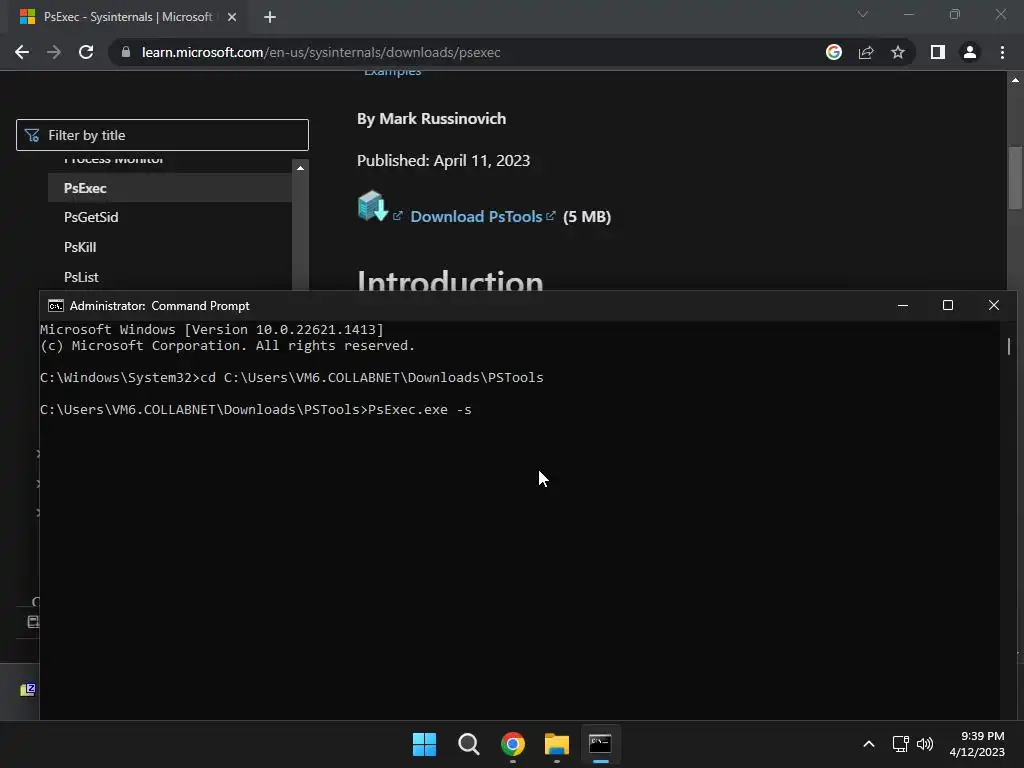The height and width of the screenshot is (768, 1024).
Task: View site info via the padlock icon
Action: (126, 52)
